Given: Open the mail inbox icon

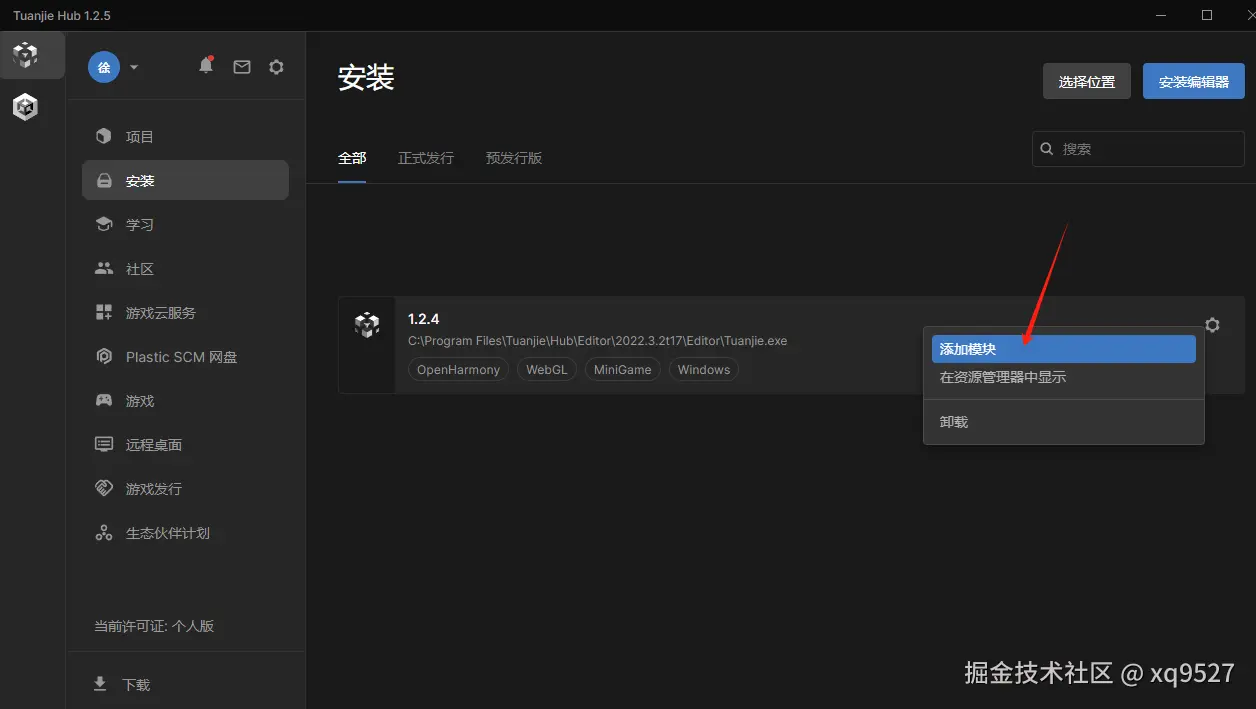Looking at the screenshot, I should pos(242,67).
